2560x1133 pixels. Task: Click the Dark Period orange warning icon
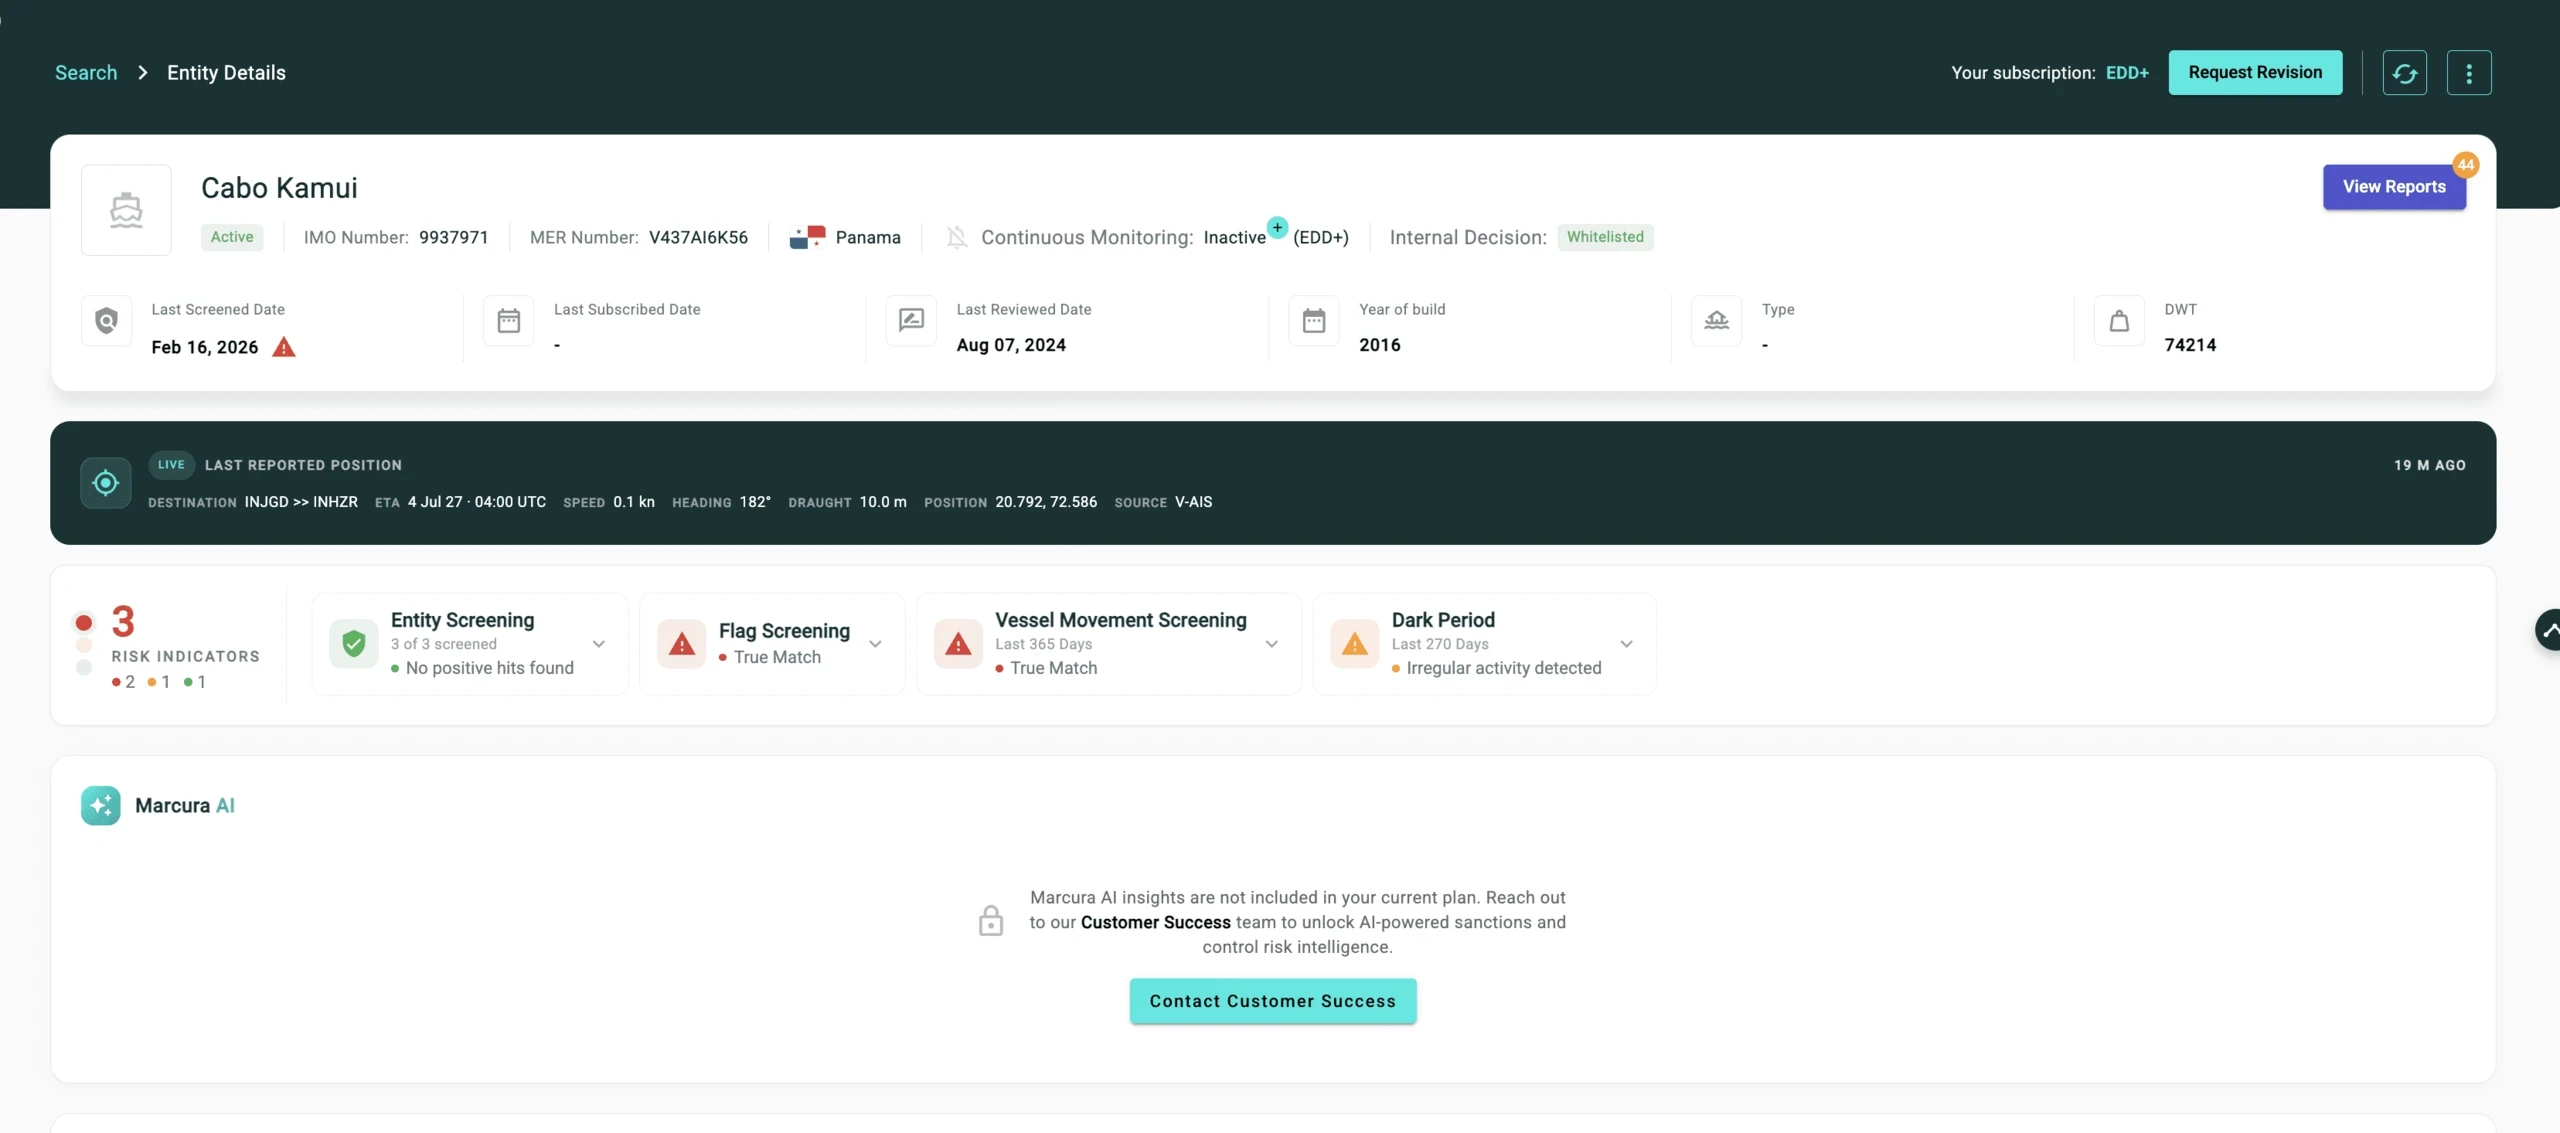point(1355,643)
